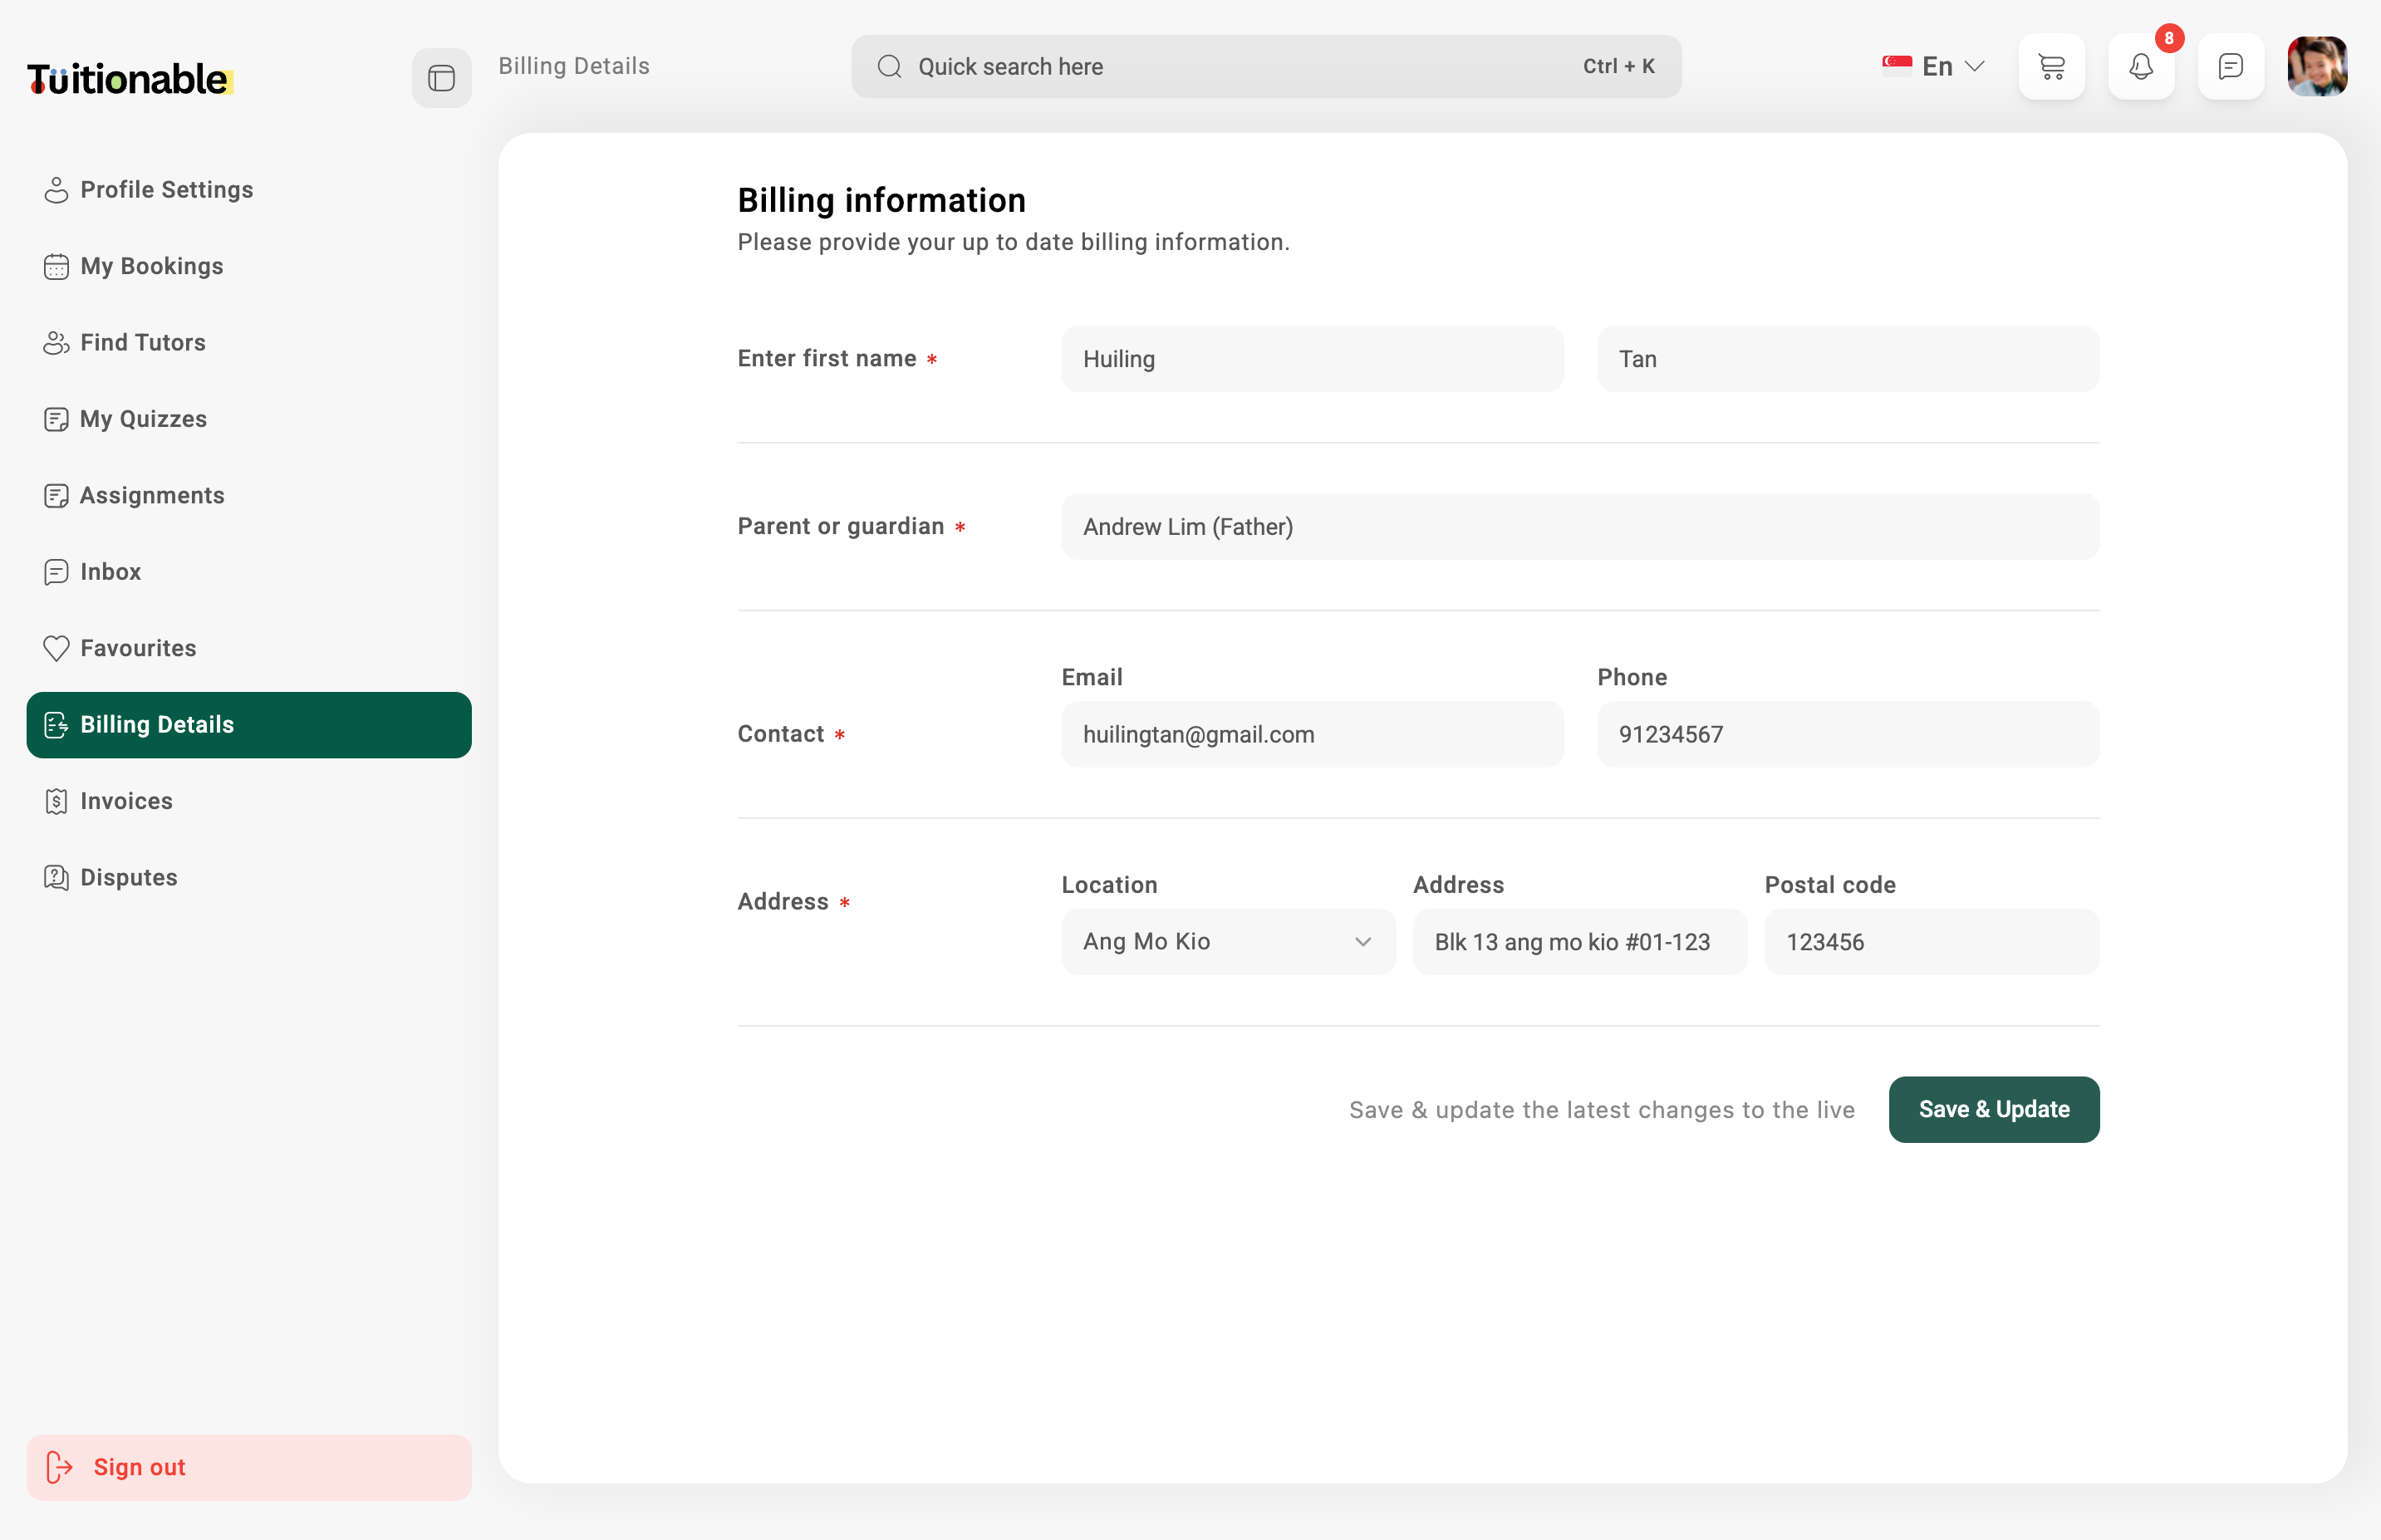
Task: Switch to My Bookings
Action: [x=151, y=266]
